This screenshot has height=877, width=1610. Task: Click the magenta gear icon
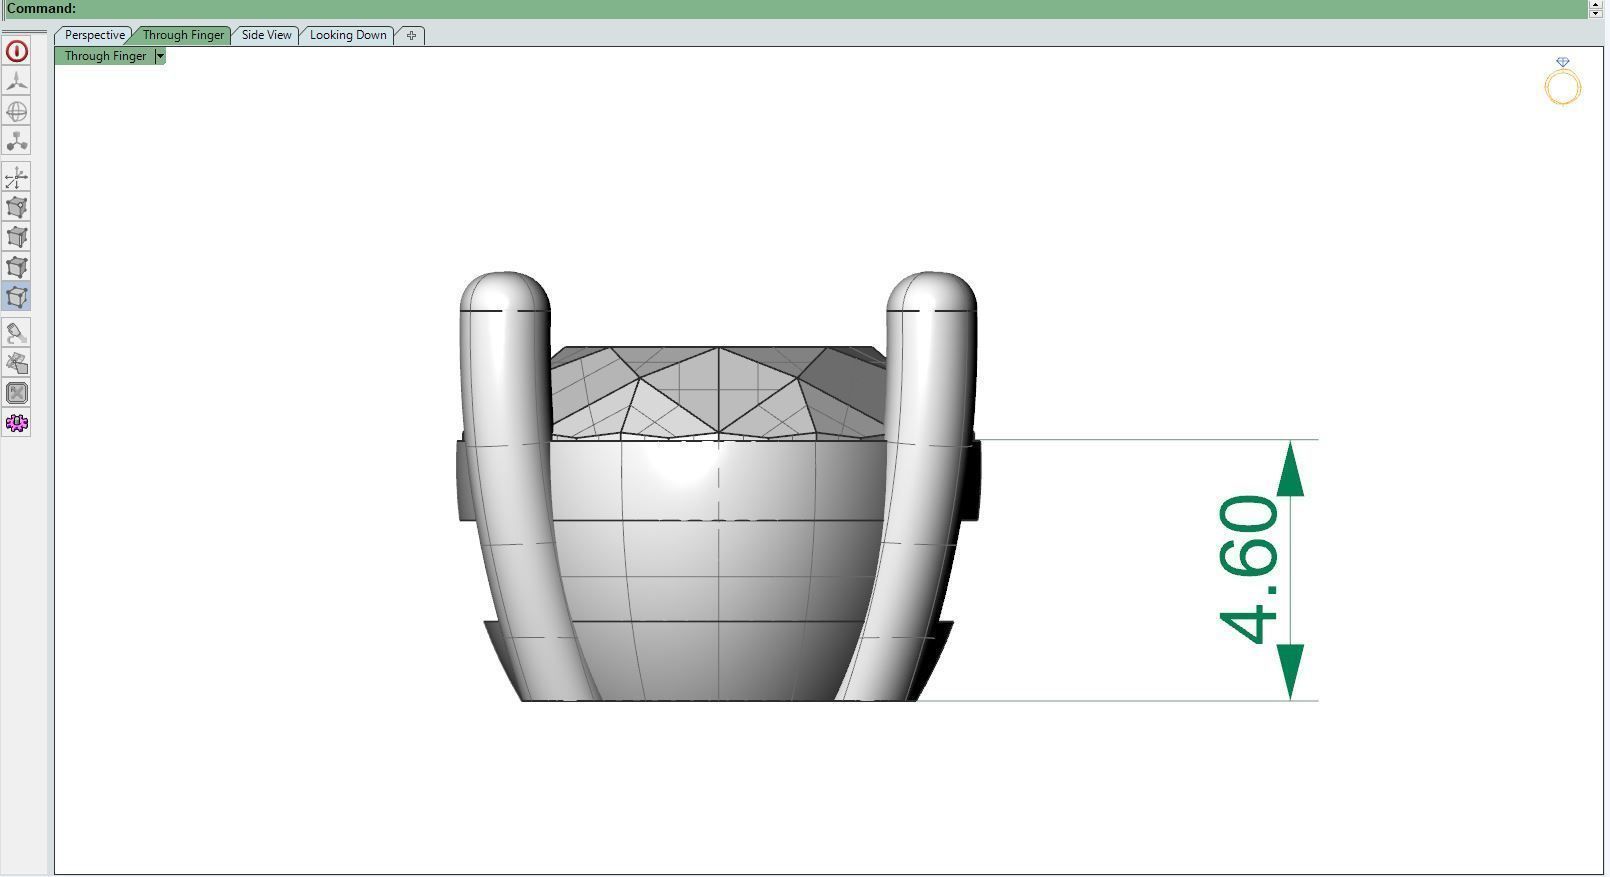tap(17, 423)
